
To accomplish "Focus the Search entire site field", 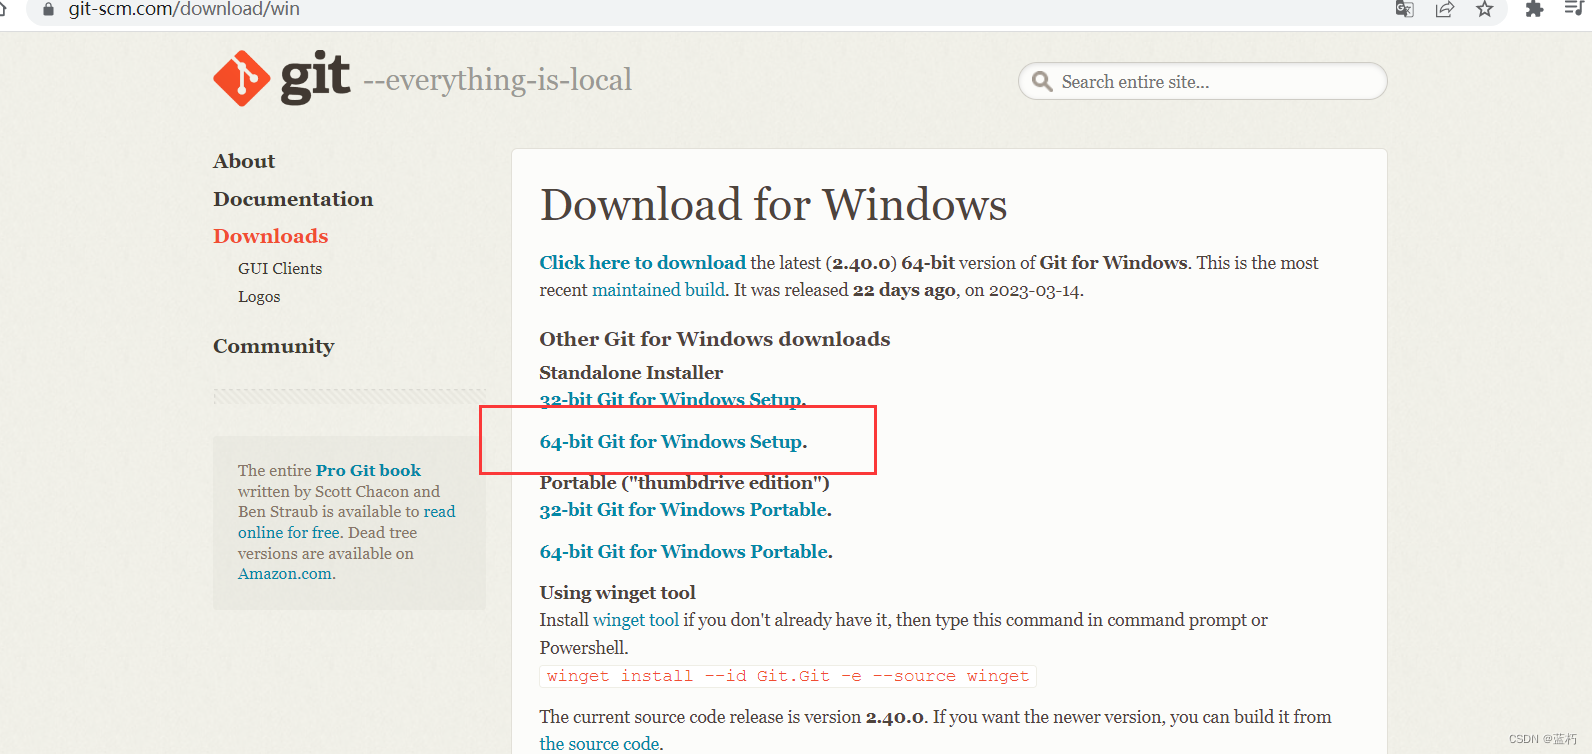I will coord(1202,82).
